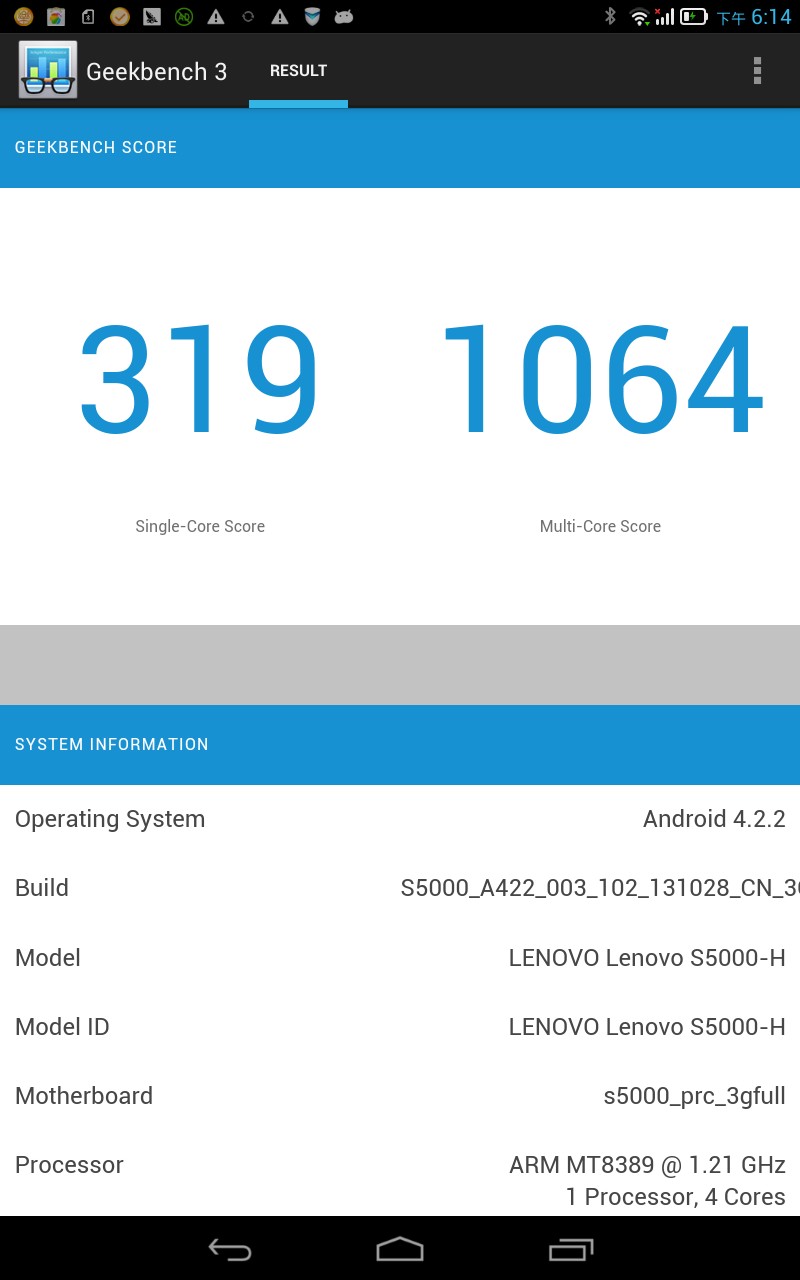Tap the ARM MT8389 @ 1.21 GHz value
Image resolution: width=800 pixels, height=1280 pixels.
point(647,1165)
